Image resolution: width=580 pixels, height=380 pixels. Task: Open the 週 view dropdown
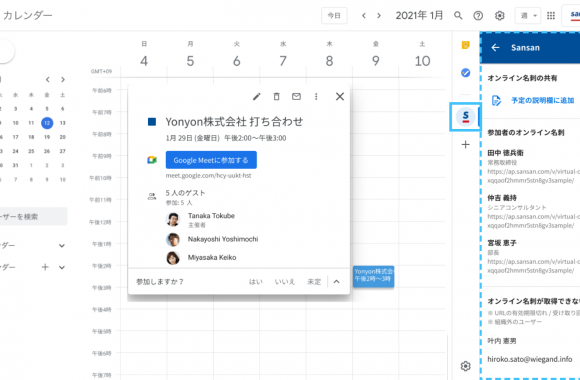point(528,16)
